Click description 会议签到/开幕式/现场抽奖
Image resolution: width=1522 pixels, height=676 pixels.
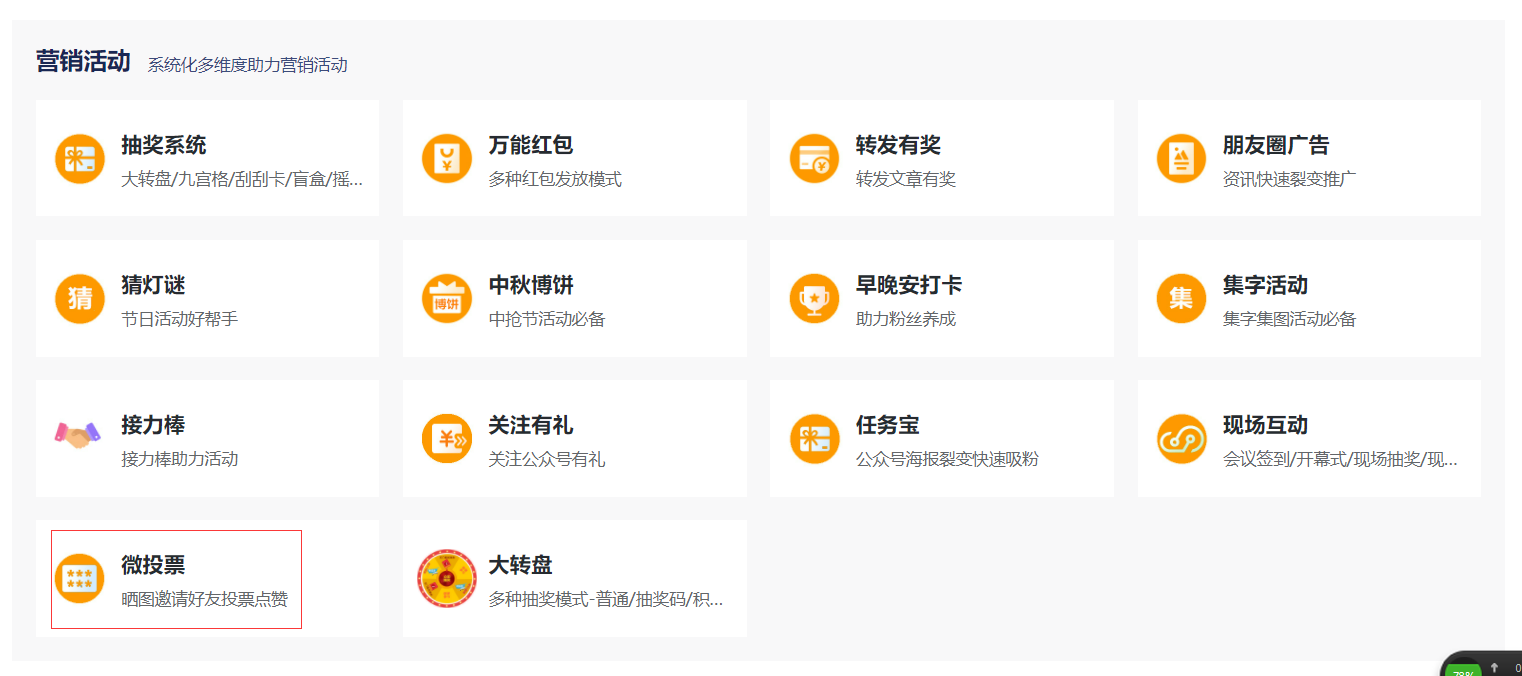pos(1340,460)
